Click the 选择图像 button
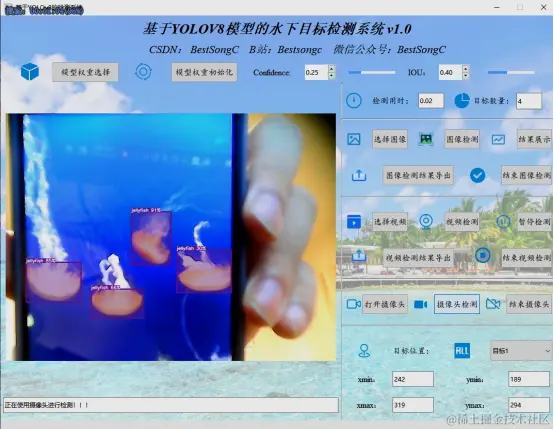Image resolution: width=554 pixels, height=430 pixels. [390, 139]
